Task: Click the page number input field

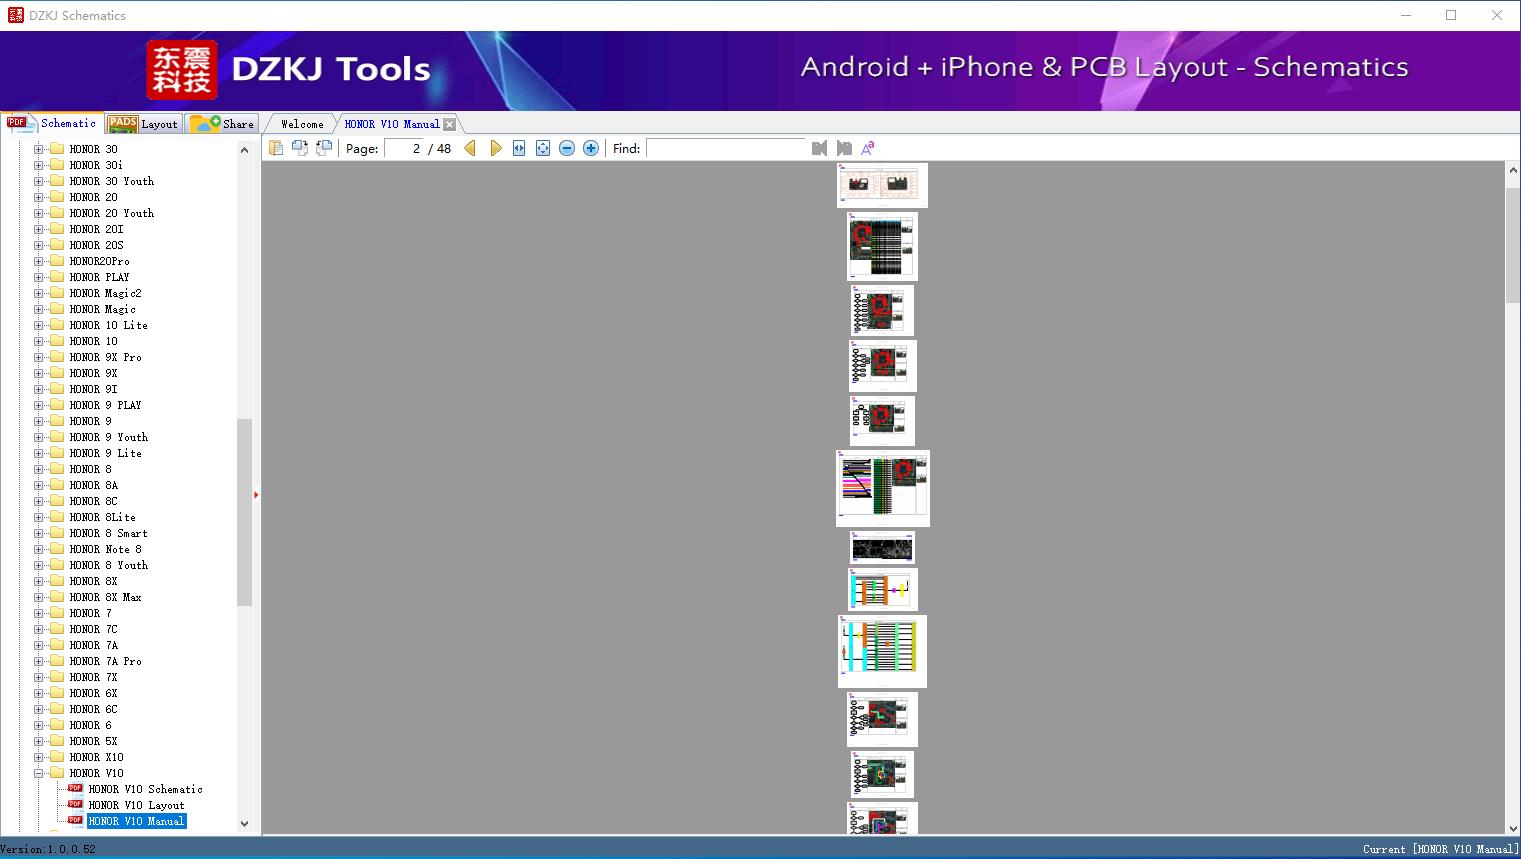Action: [x=404, y=148]
